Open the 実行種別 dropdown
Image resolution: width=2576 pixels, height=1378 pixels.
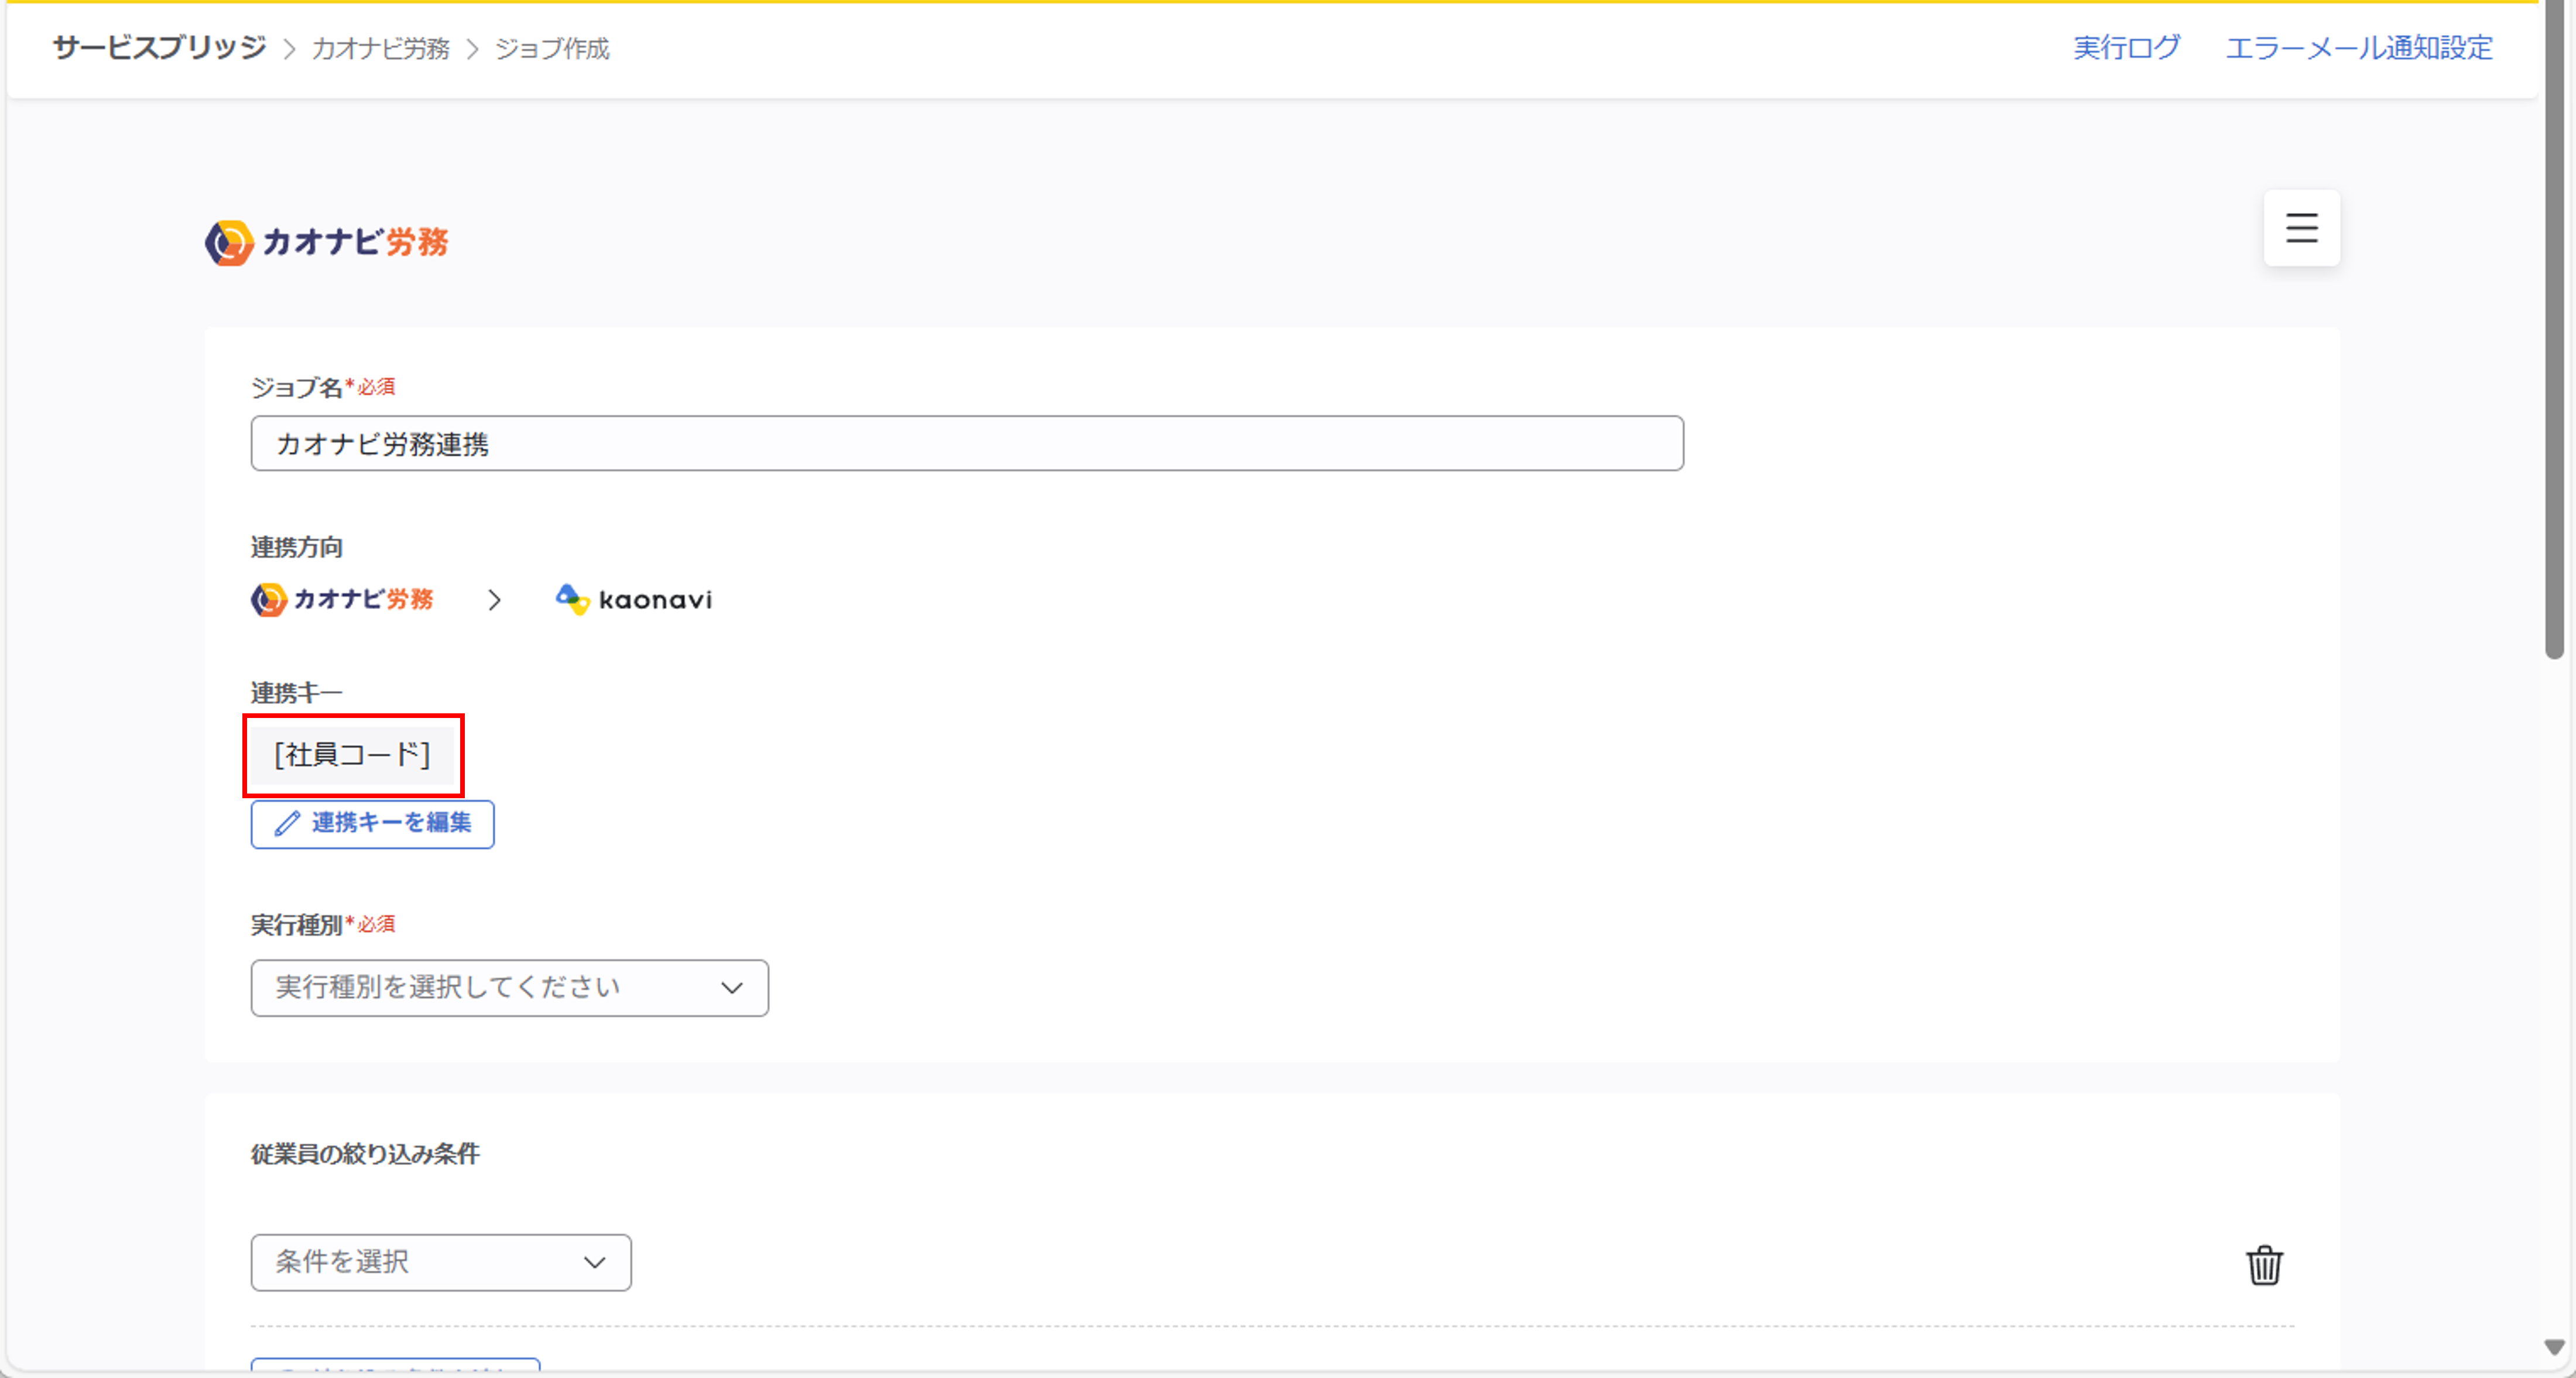(x=509, y=988)
